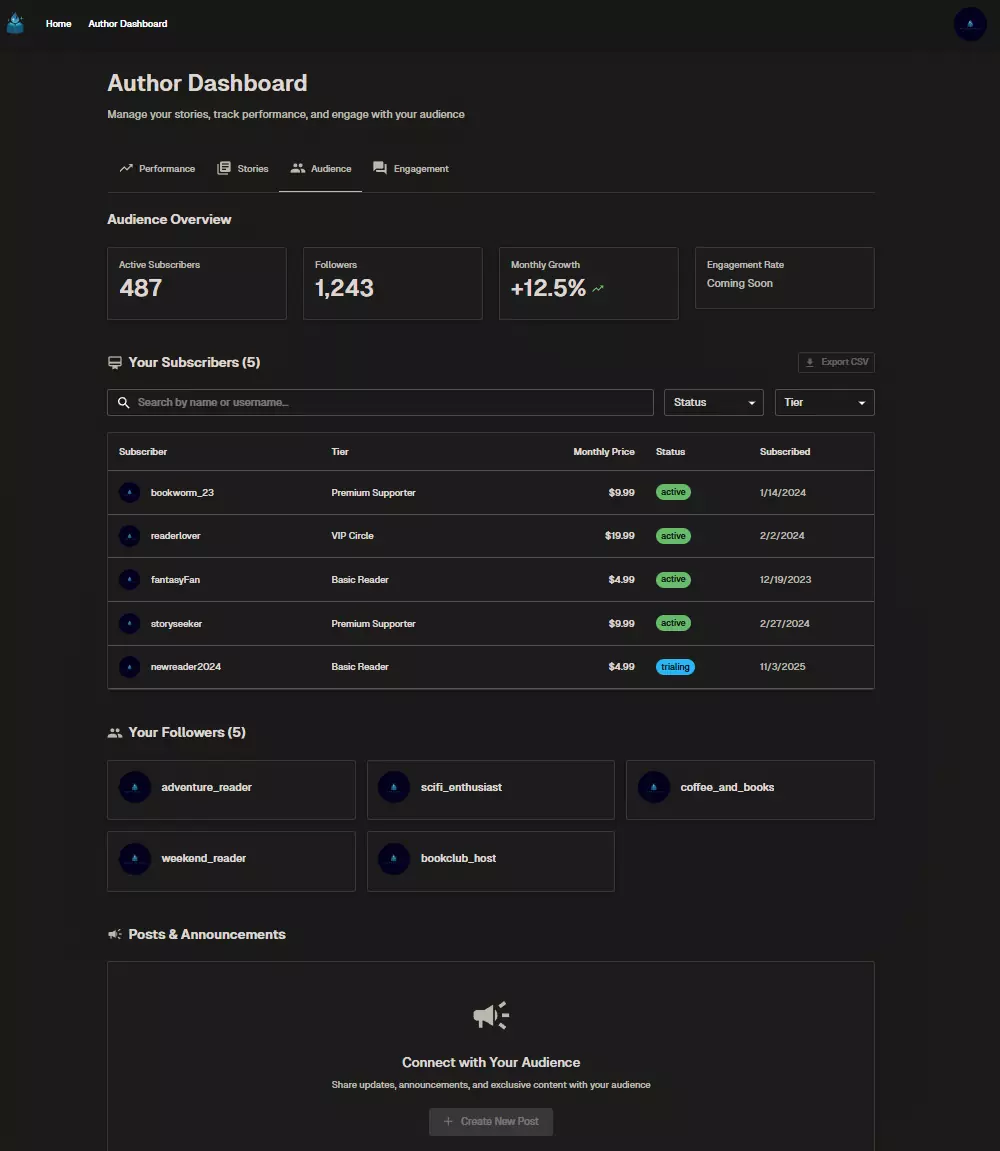Click the people icon beside Audience tab

pos(296,168)
